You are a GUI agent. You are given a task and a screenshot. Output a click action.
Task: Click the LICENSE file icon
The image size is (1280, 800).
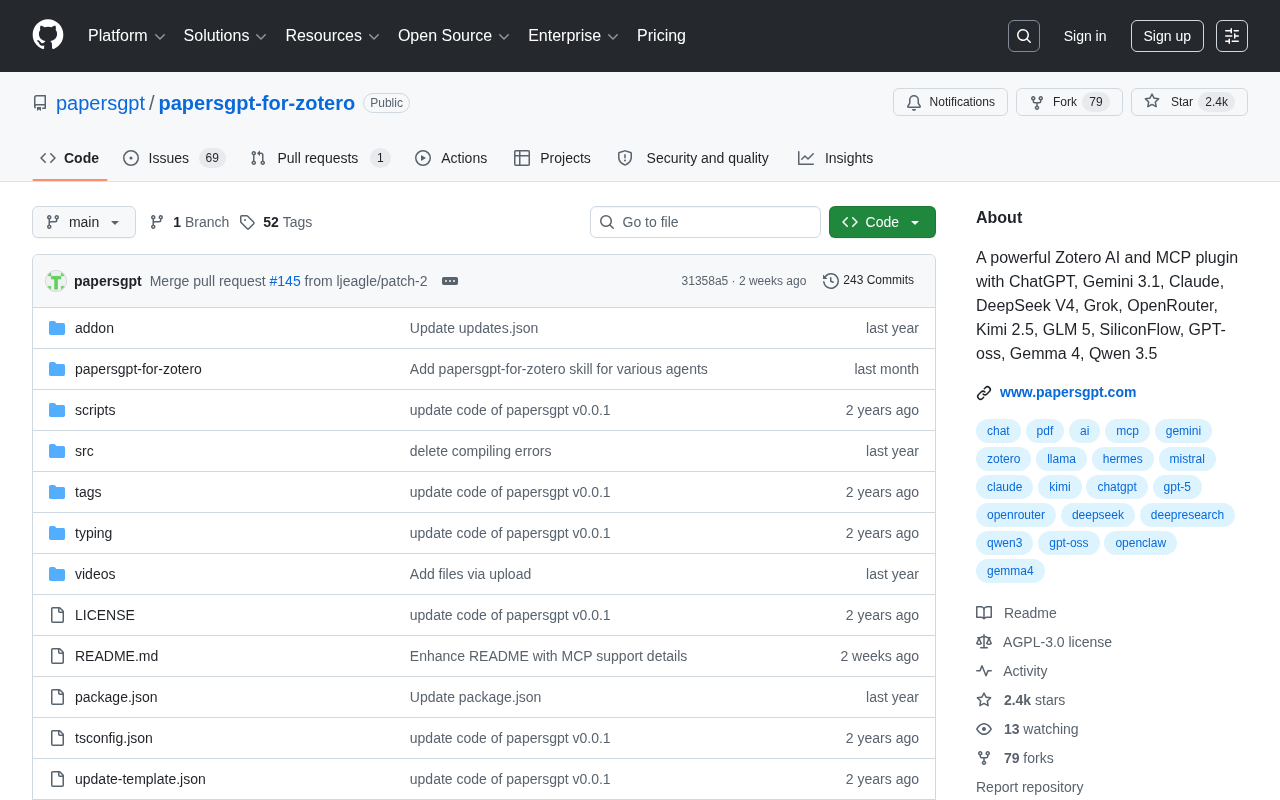[x=57, y=615]
